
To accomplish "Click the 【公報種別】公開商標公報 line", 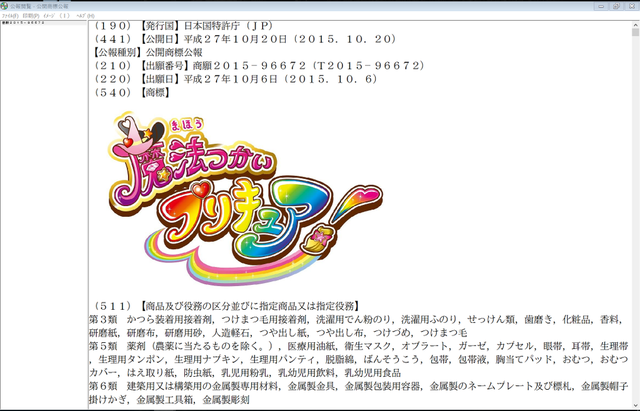I will 148,52.
